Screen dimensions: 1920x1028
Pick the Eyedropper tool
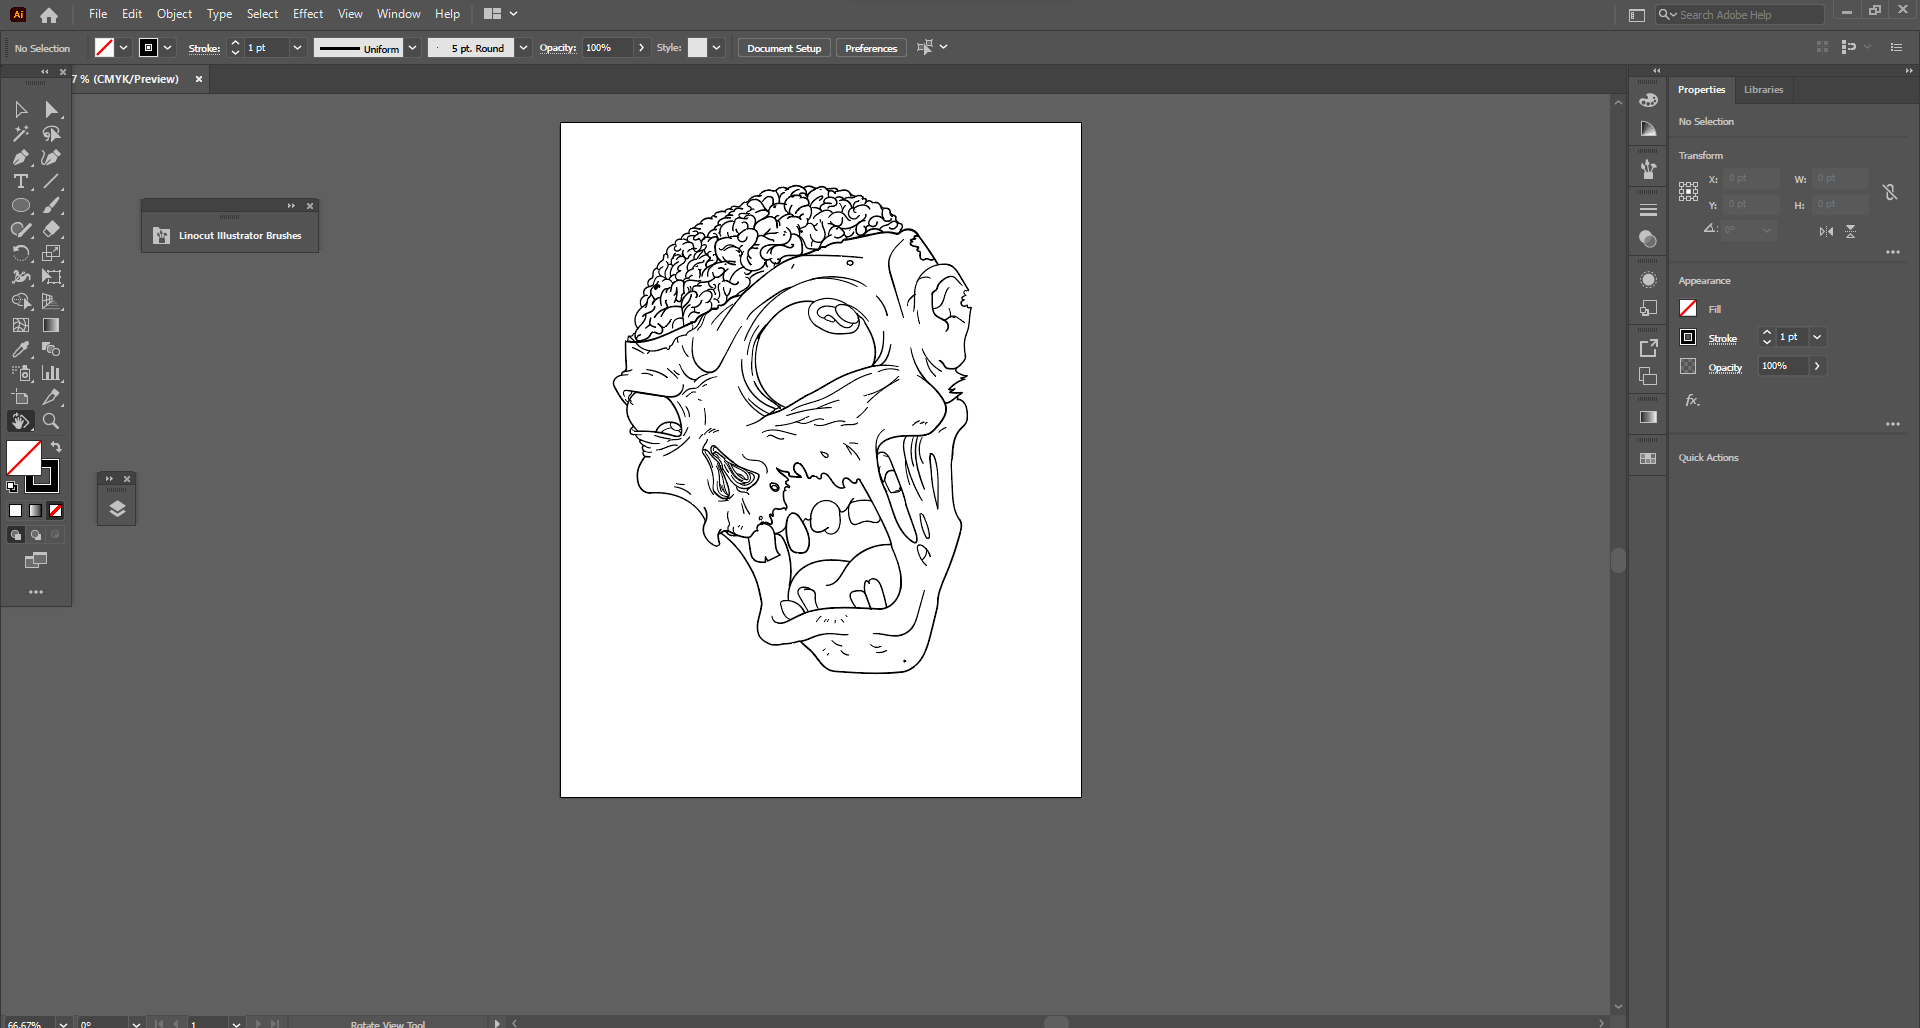(x=21, y=349)
